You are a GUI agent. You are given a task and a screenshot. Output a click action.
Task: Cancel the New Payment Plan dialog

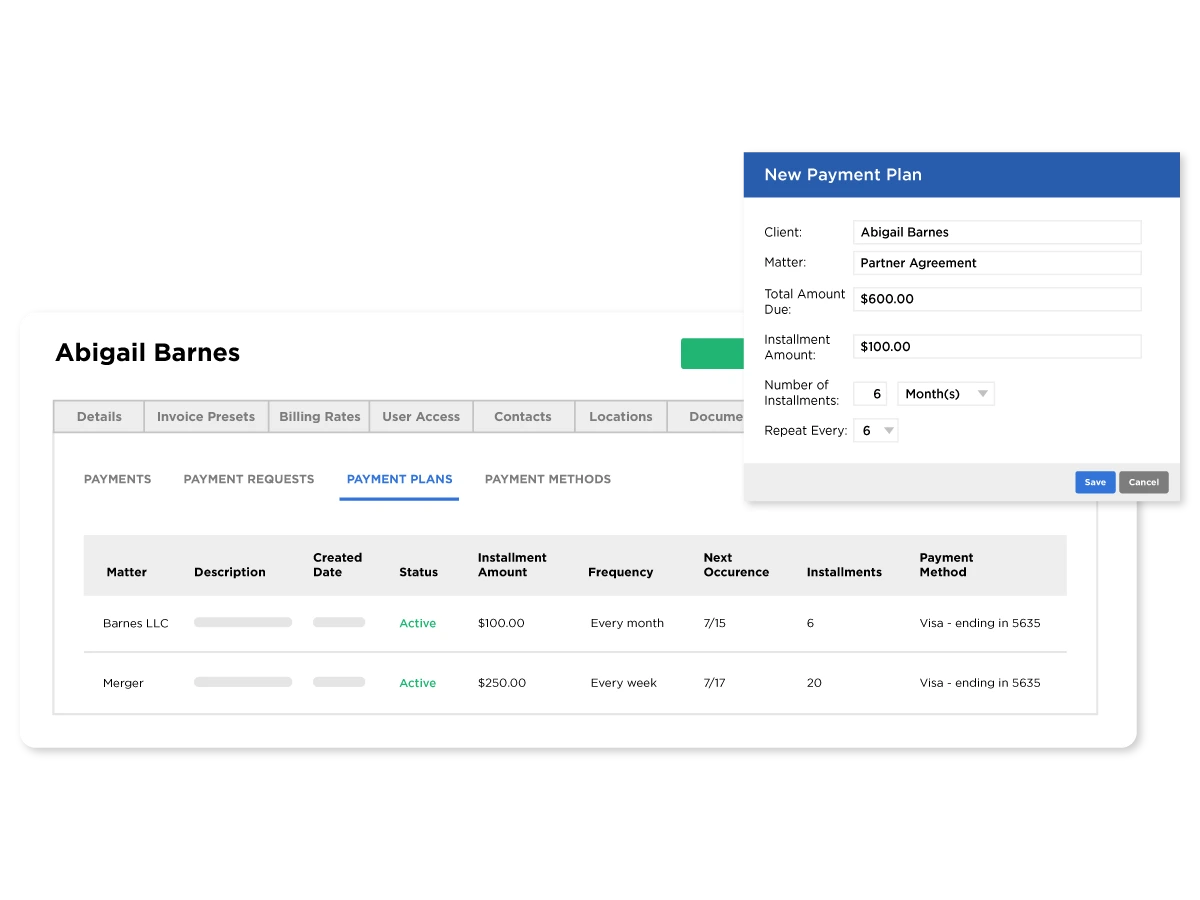pos(1143,482)
